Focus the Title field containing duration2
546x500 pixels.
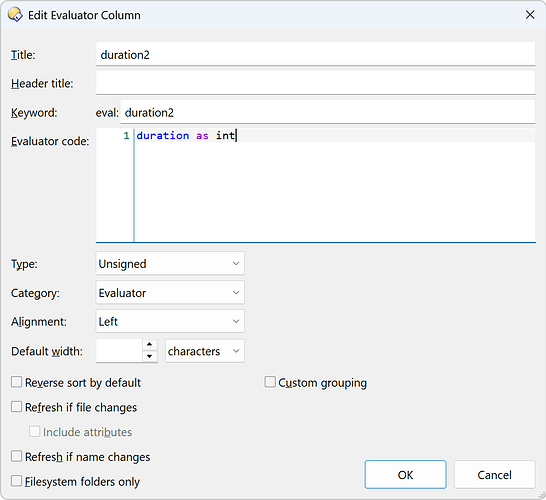(x=315, y=54)
